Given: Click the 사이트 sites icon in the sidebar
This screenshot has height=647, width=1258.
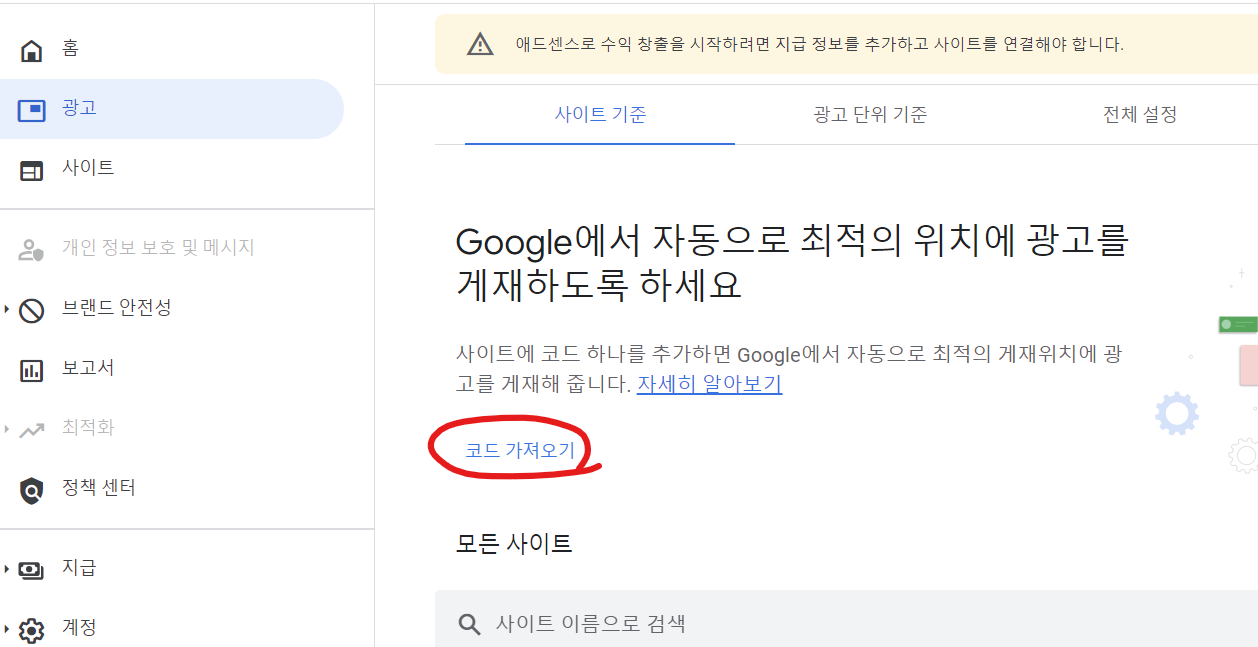Looking at the screenshot, I should pos(32,170).
